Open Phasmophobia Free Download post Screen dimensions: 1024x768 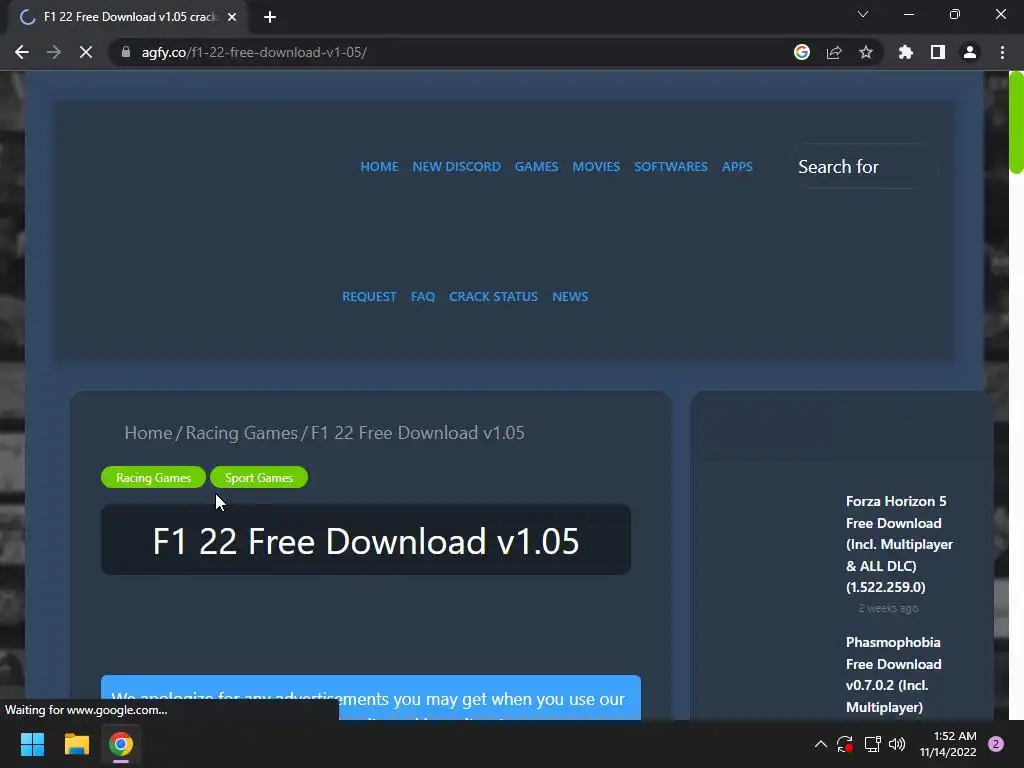coord(893,675)
